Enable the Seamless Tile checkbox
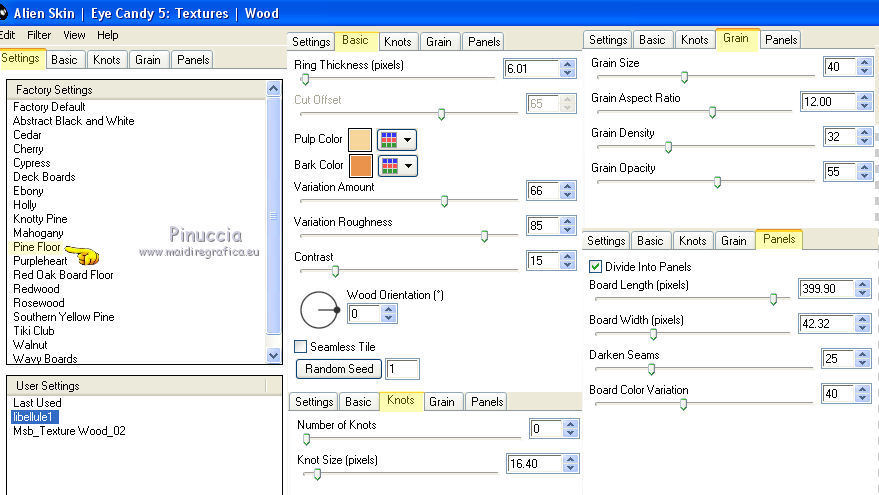 [300, 346]
